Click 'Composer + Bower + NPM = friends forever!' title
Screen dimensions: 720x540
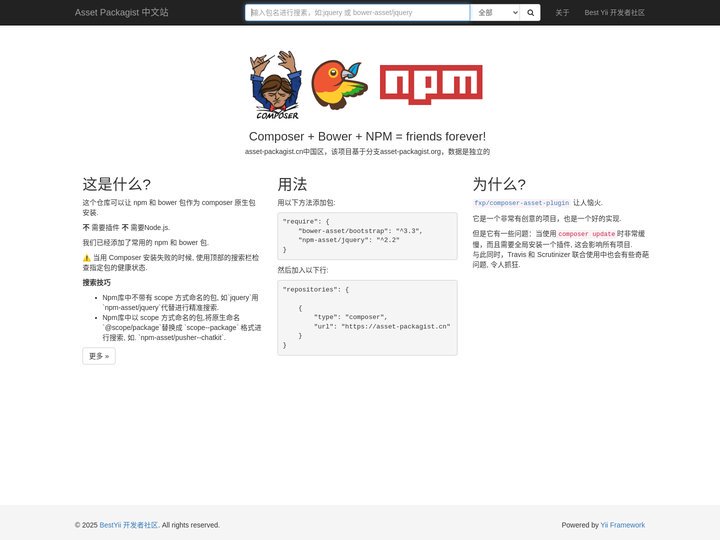[367, 136]
